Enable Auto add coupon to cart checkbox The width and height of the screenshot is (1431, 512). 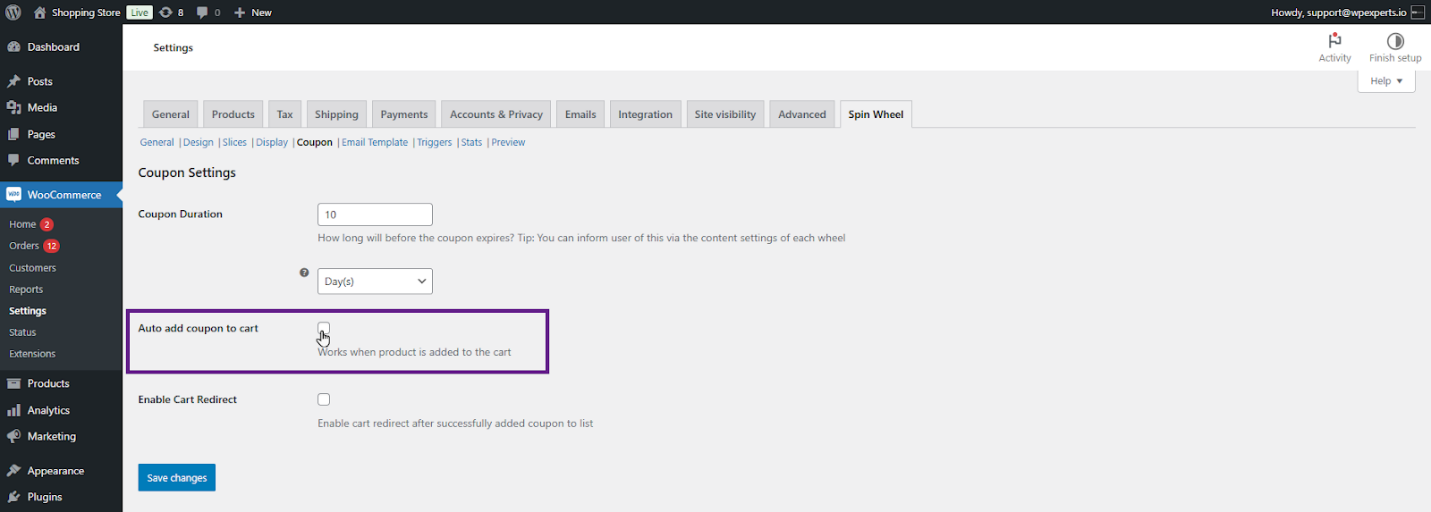click(324, 328)
